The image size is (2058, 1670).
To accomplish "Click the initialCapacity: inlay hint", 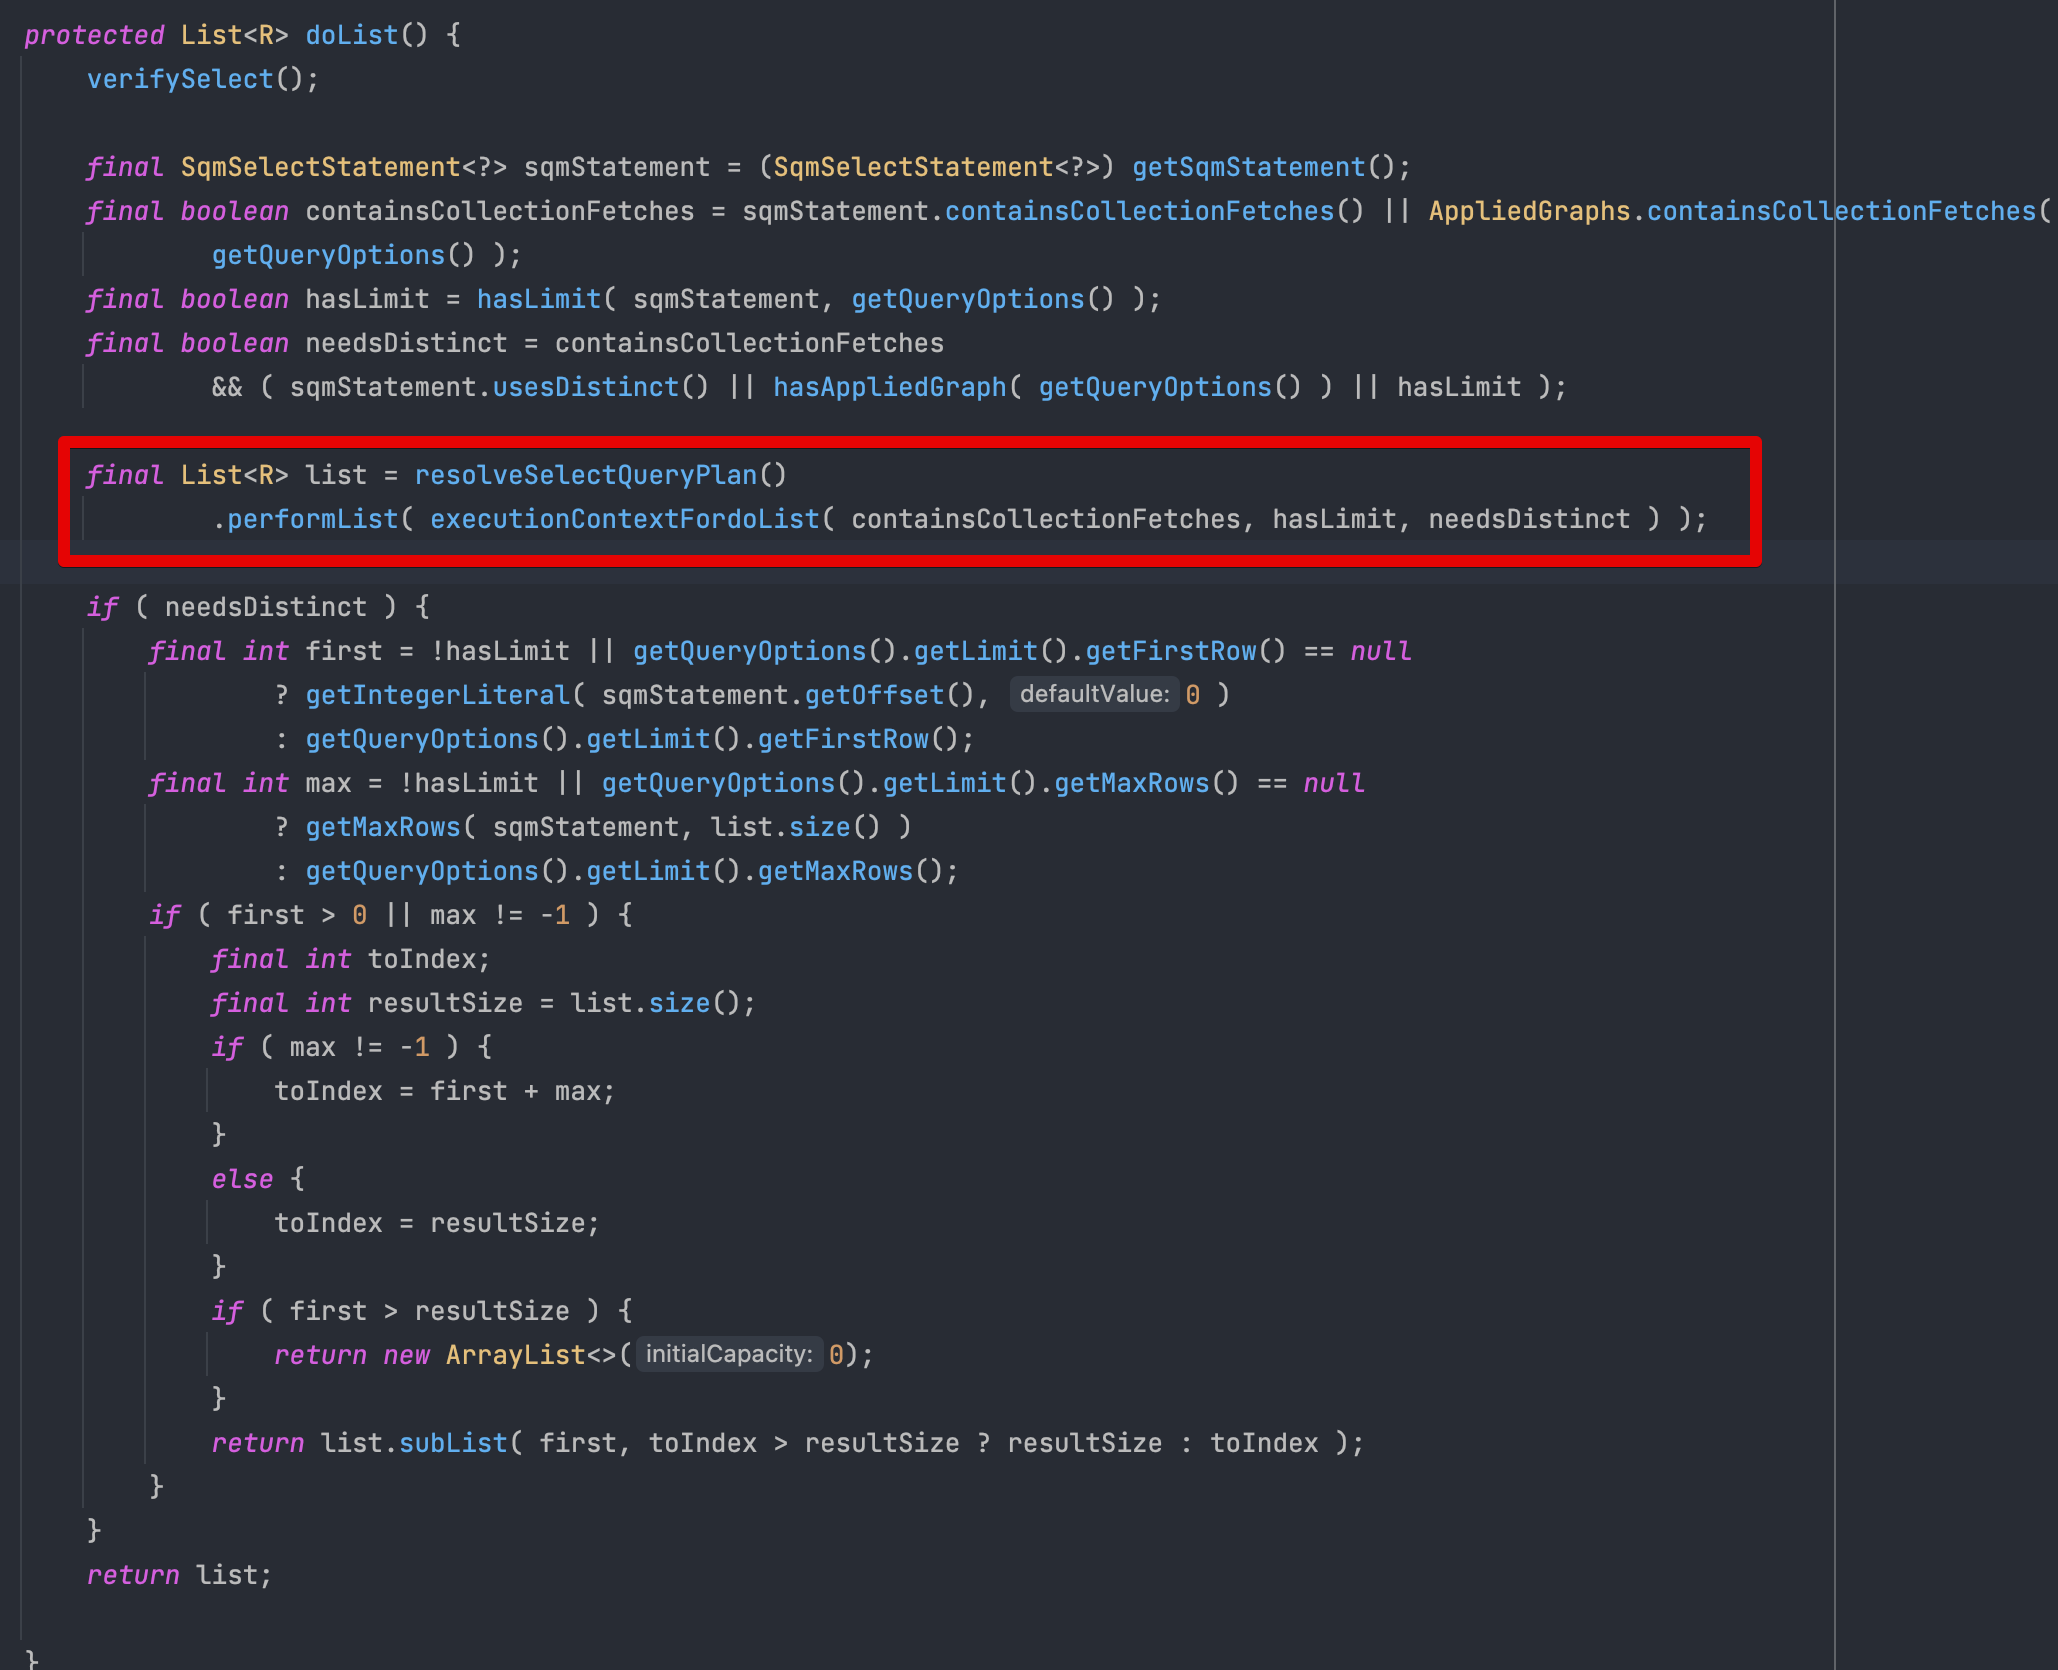I will point(730,1354).
